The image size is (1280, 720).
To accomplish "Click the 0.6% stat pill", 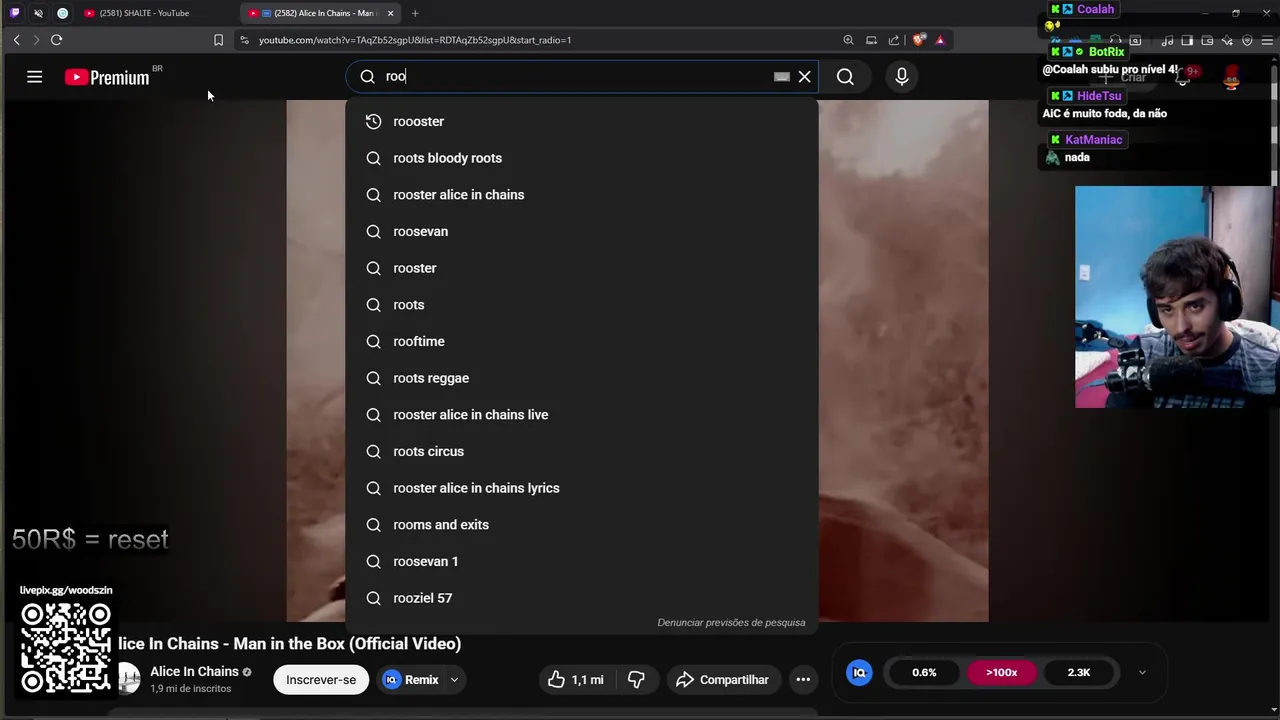I will [x=924, y=673].
